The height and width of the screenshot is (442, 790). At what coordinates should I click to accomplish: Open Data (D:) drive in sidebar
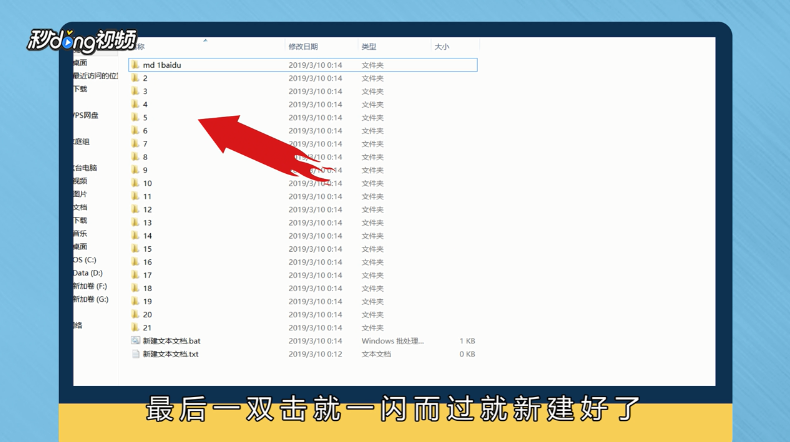88,273
